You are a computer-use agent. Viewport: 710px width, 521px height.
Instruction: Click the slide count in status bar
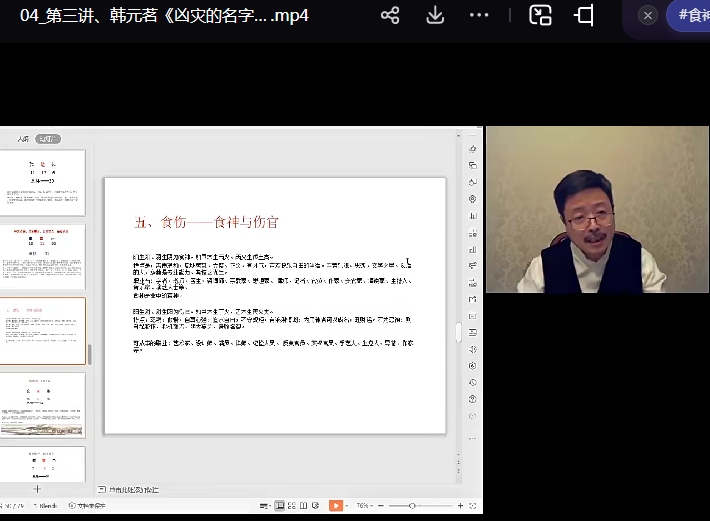(x=14, y=506)
